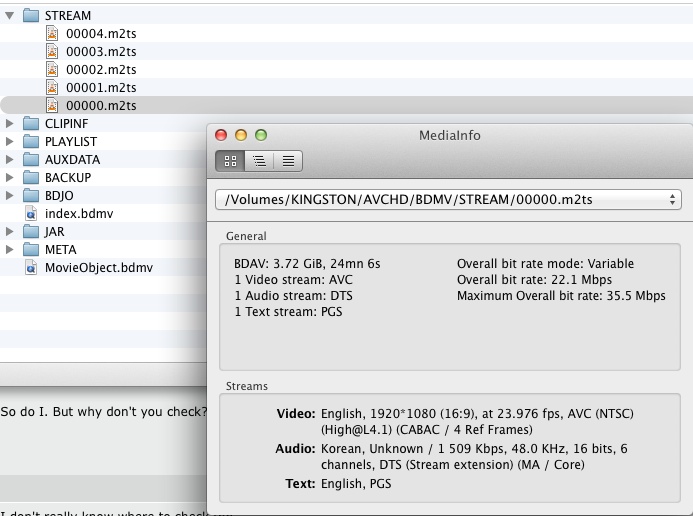Viewport: 693px width, 516px height.
Task: Expand the PLAYLIST folder
Action: [10, 142]
